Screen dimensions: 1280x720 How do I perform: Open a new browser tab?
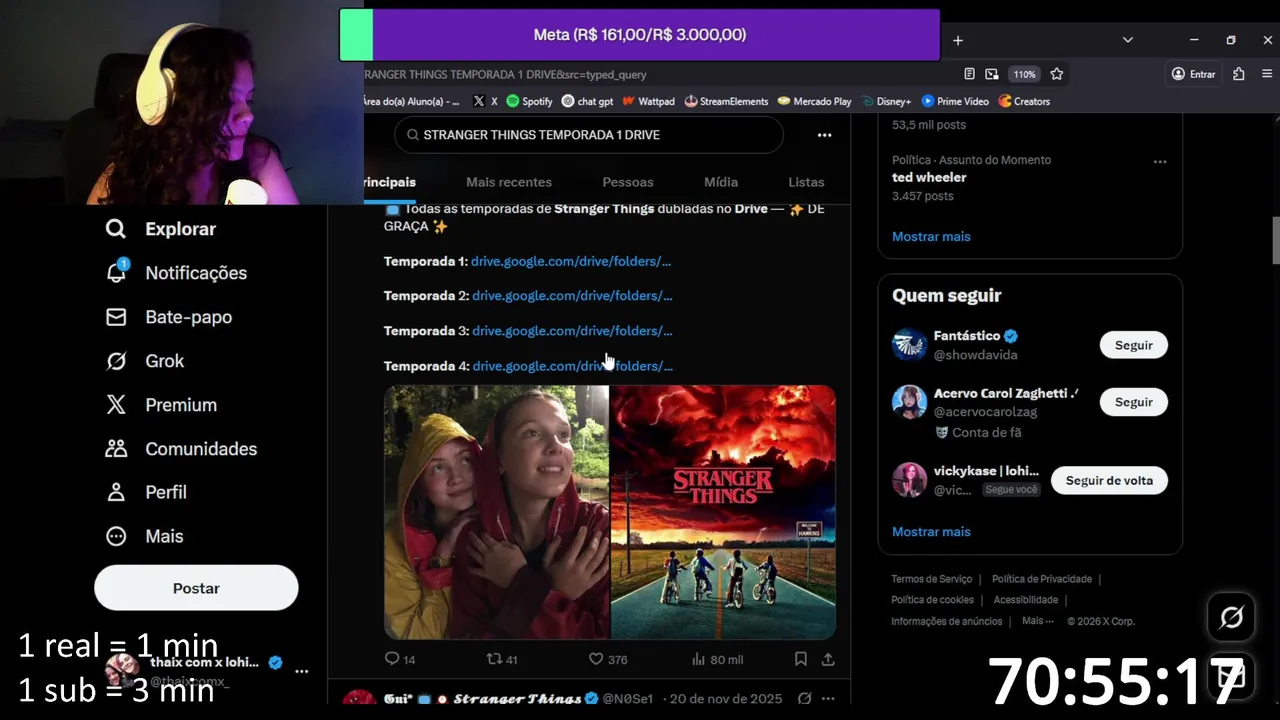coord(957,40)
